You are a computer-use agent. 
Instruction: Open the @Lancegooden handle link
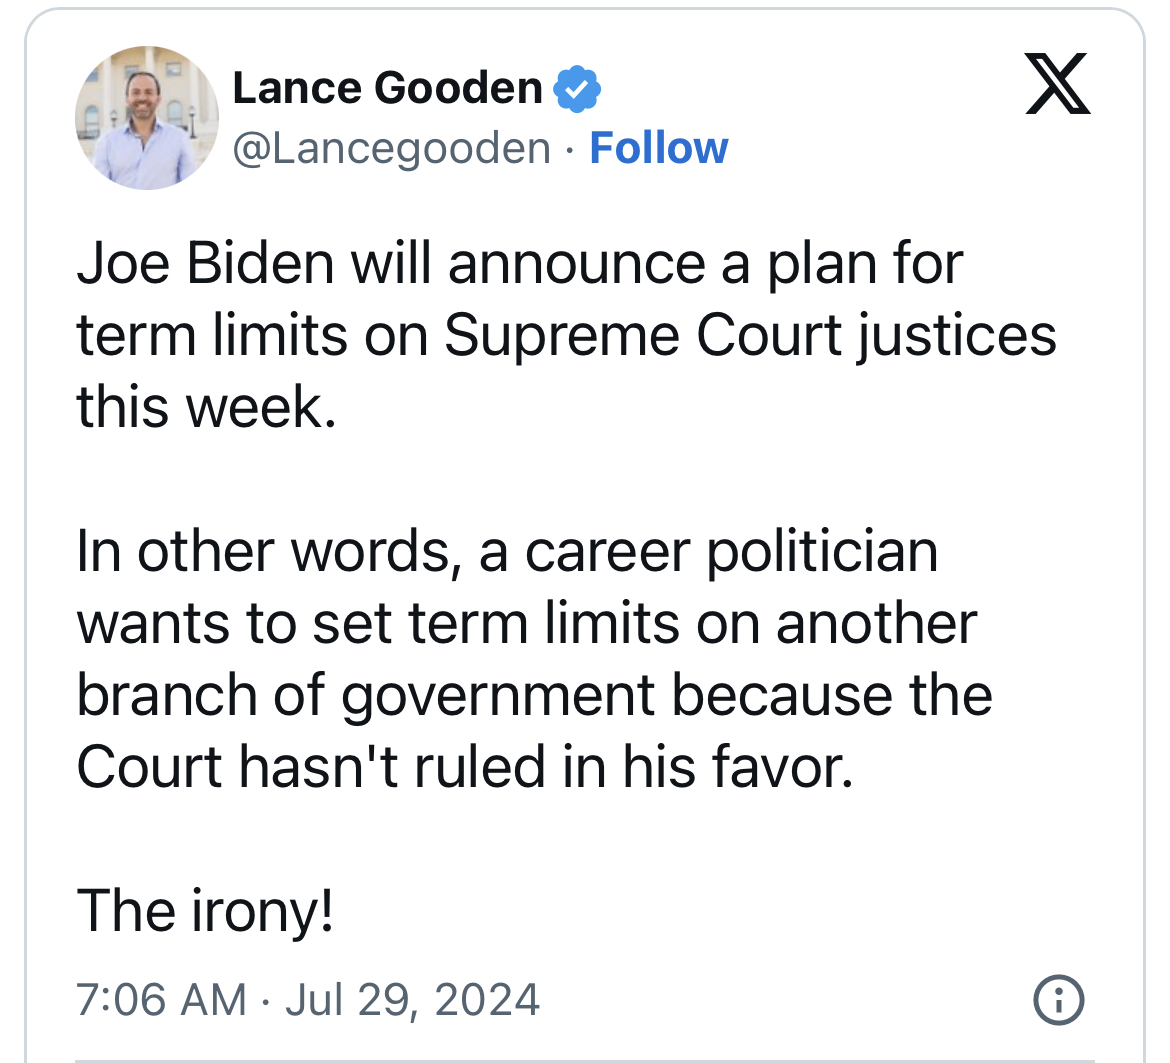click(x=391, y=149)
